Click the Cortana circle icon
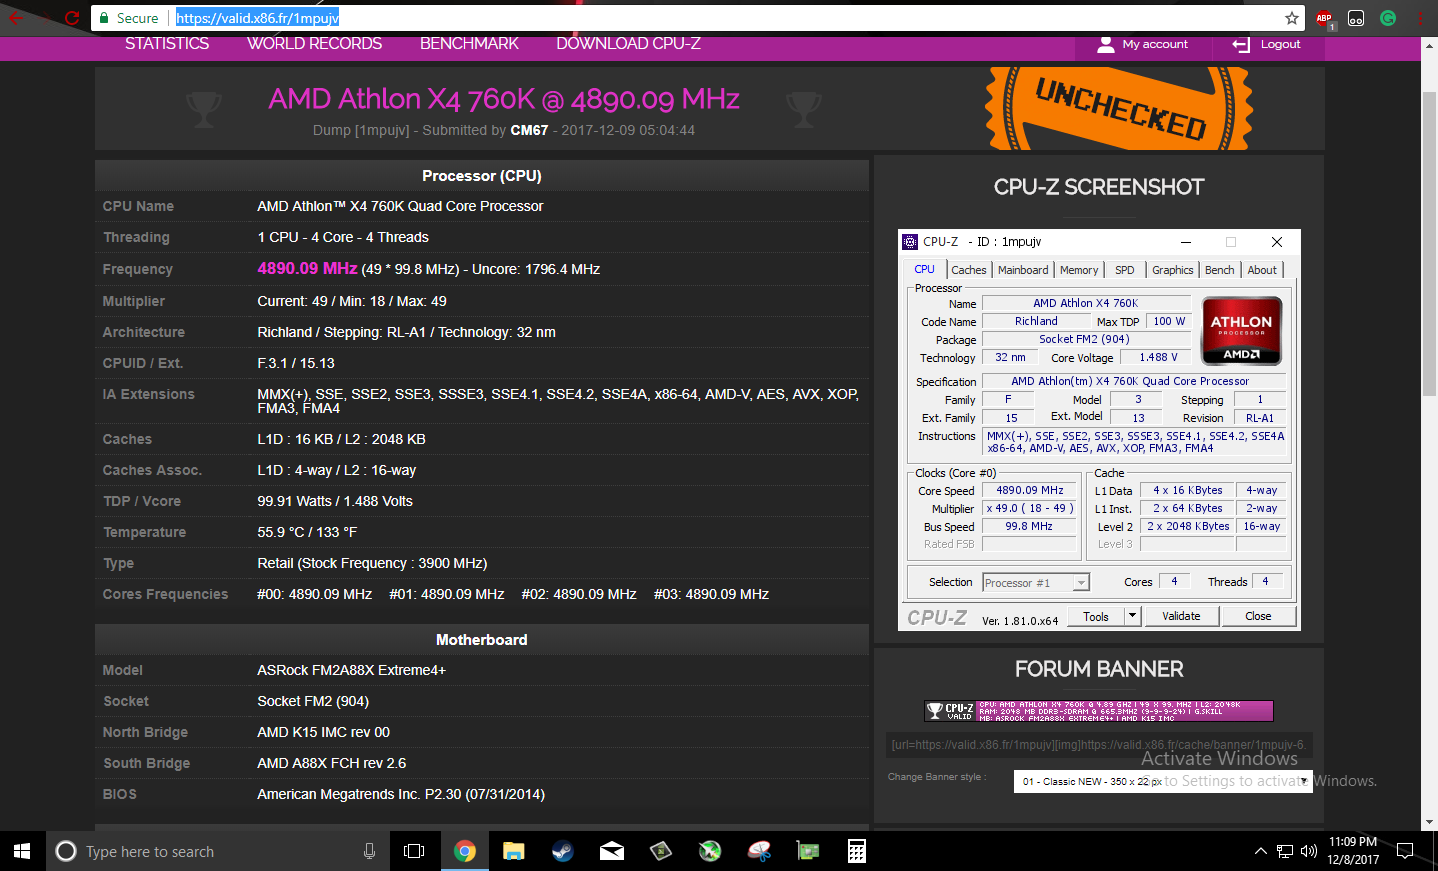 point(66,851)
